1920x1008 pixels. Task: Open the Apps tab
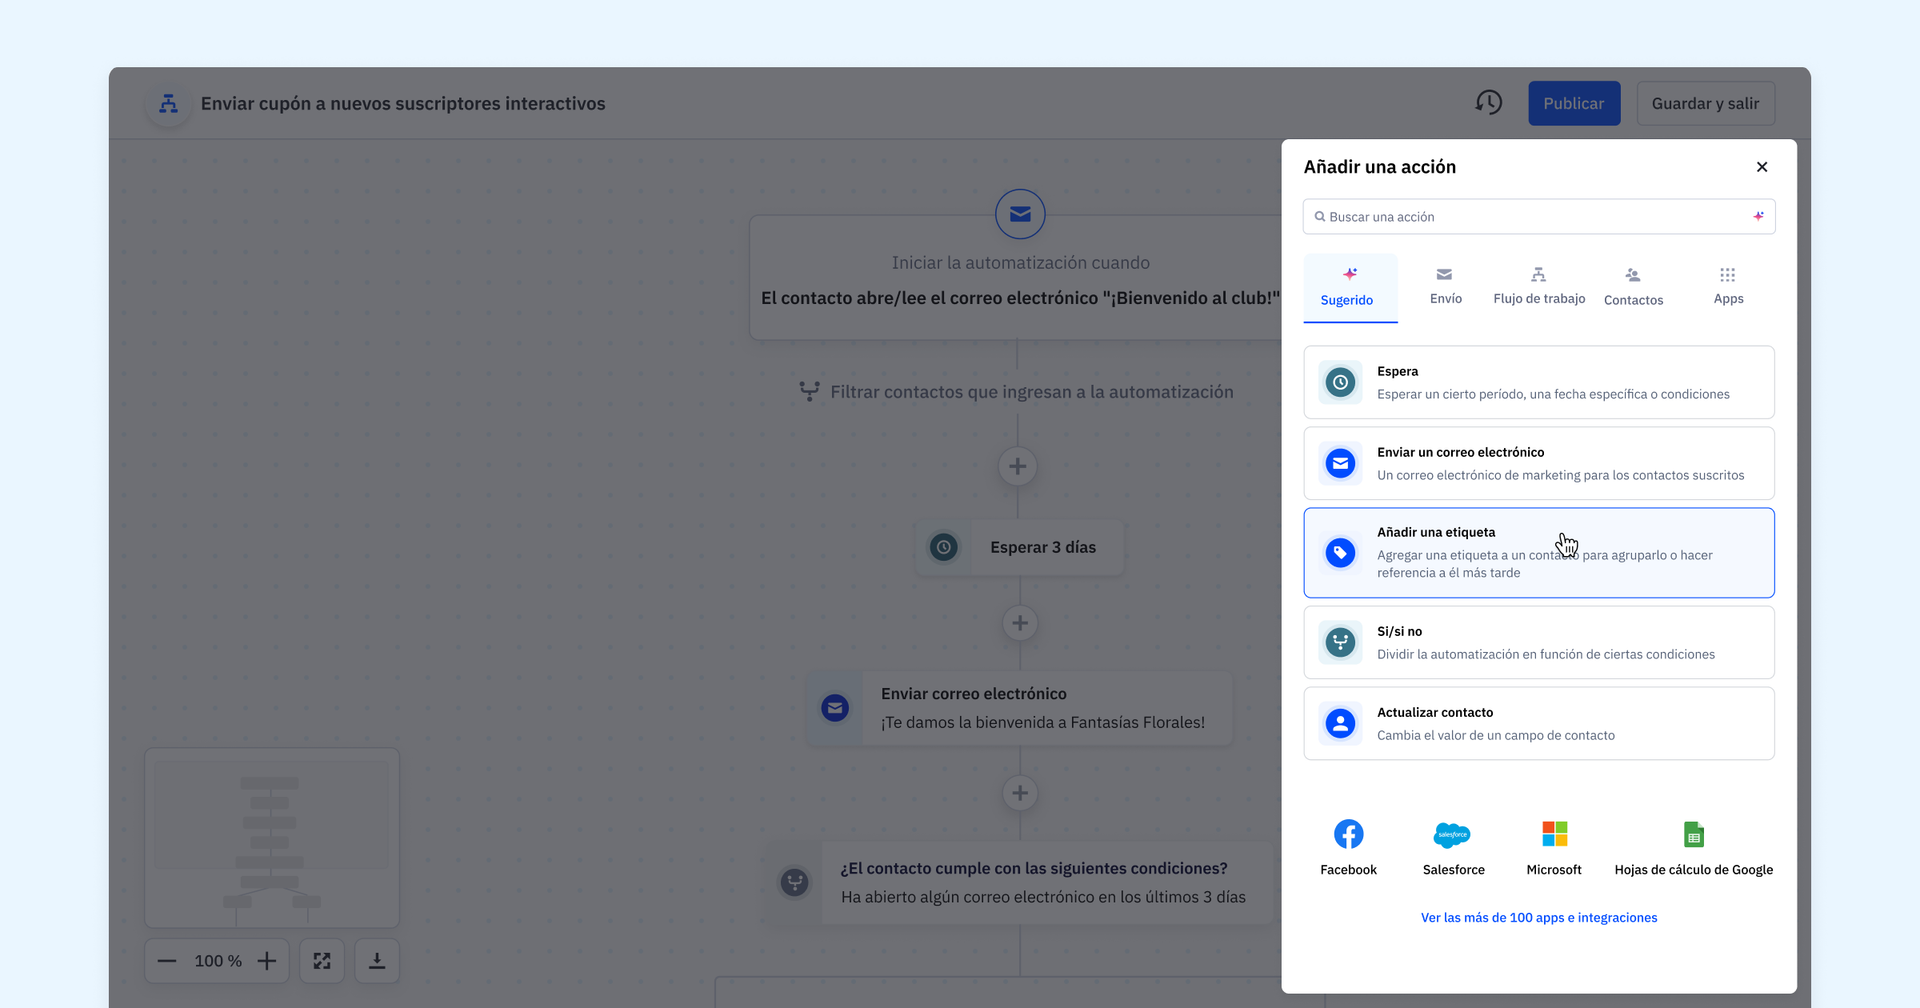click(x=1727, y=286)
